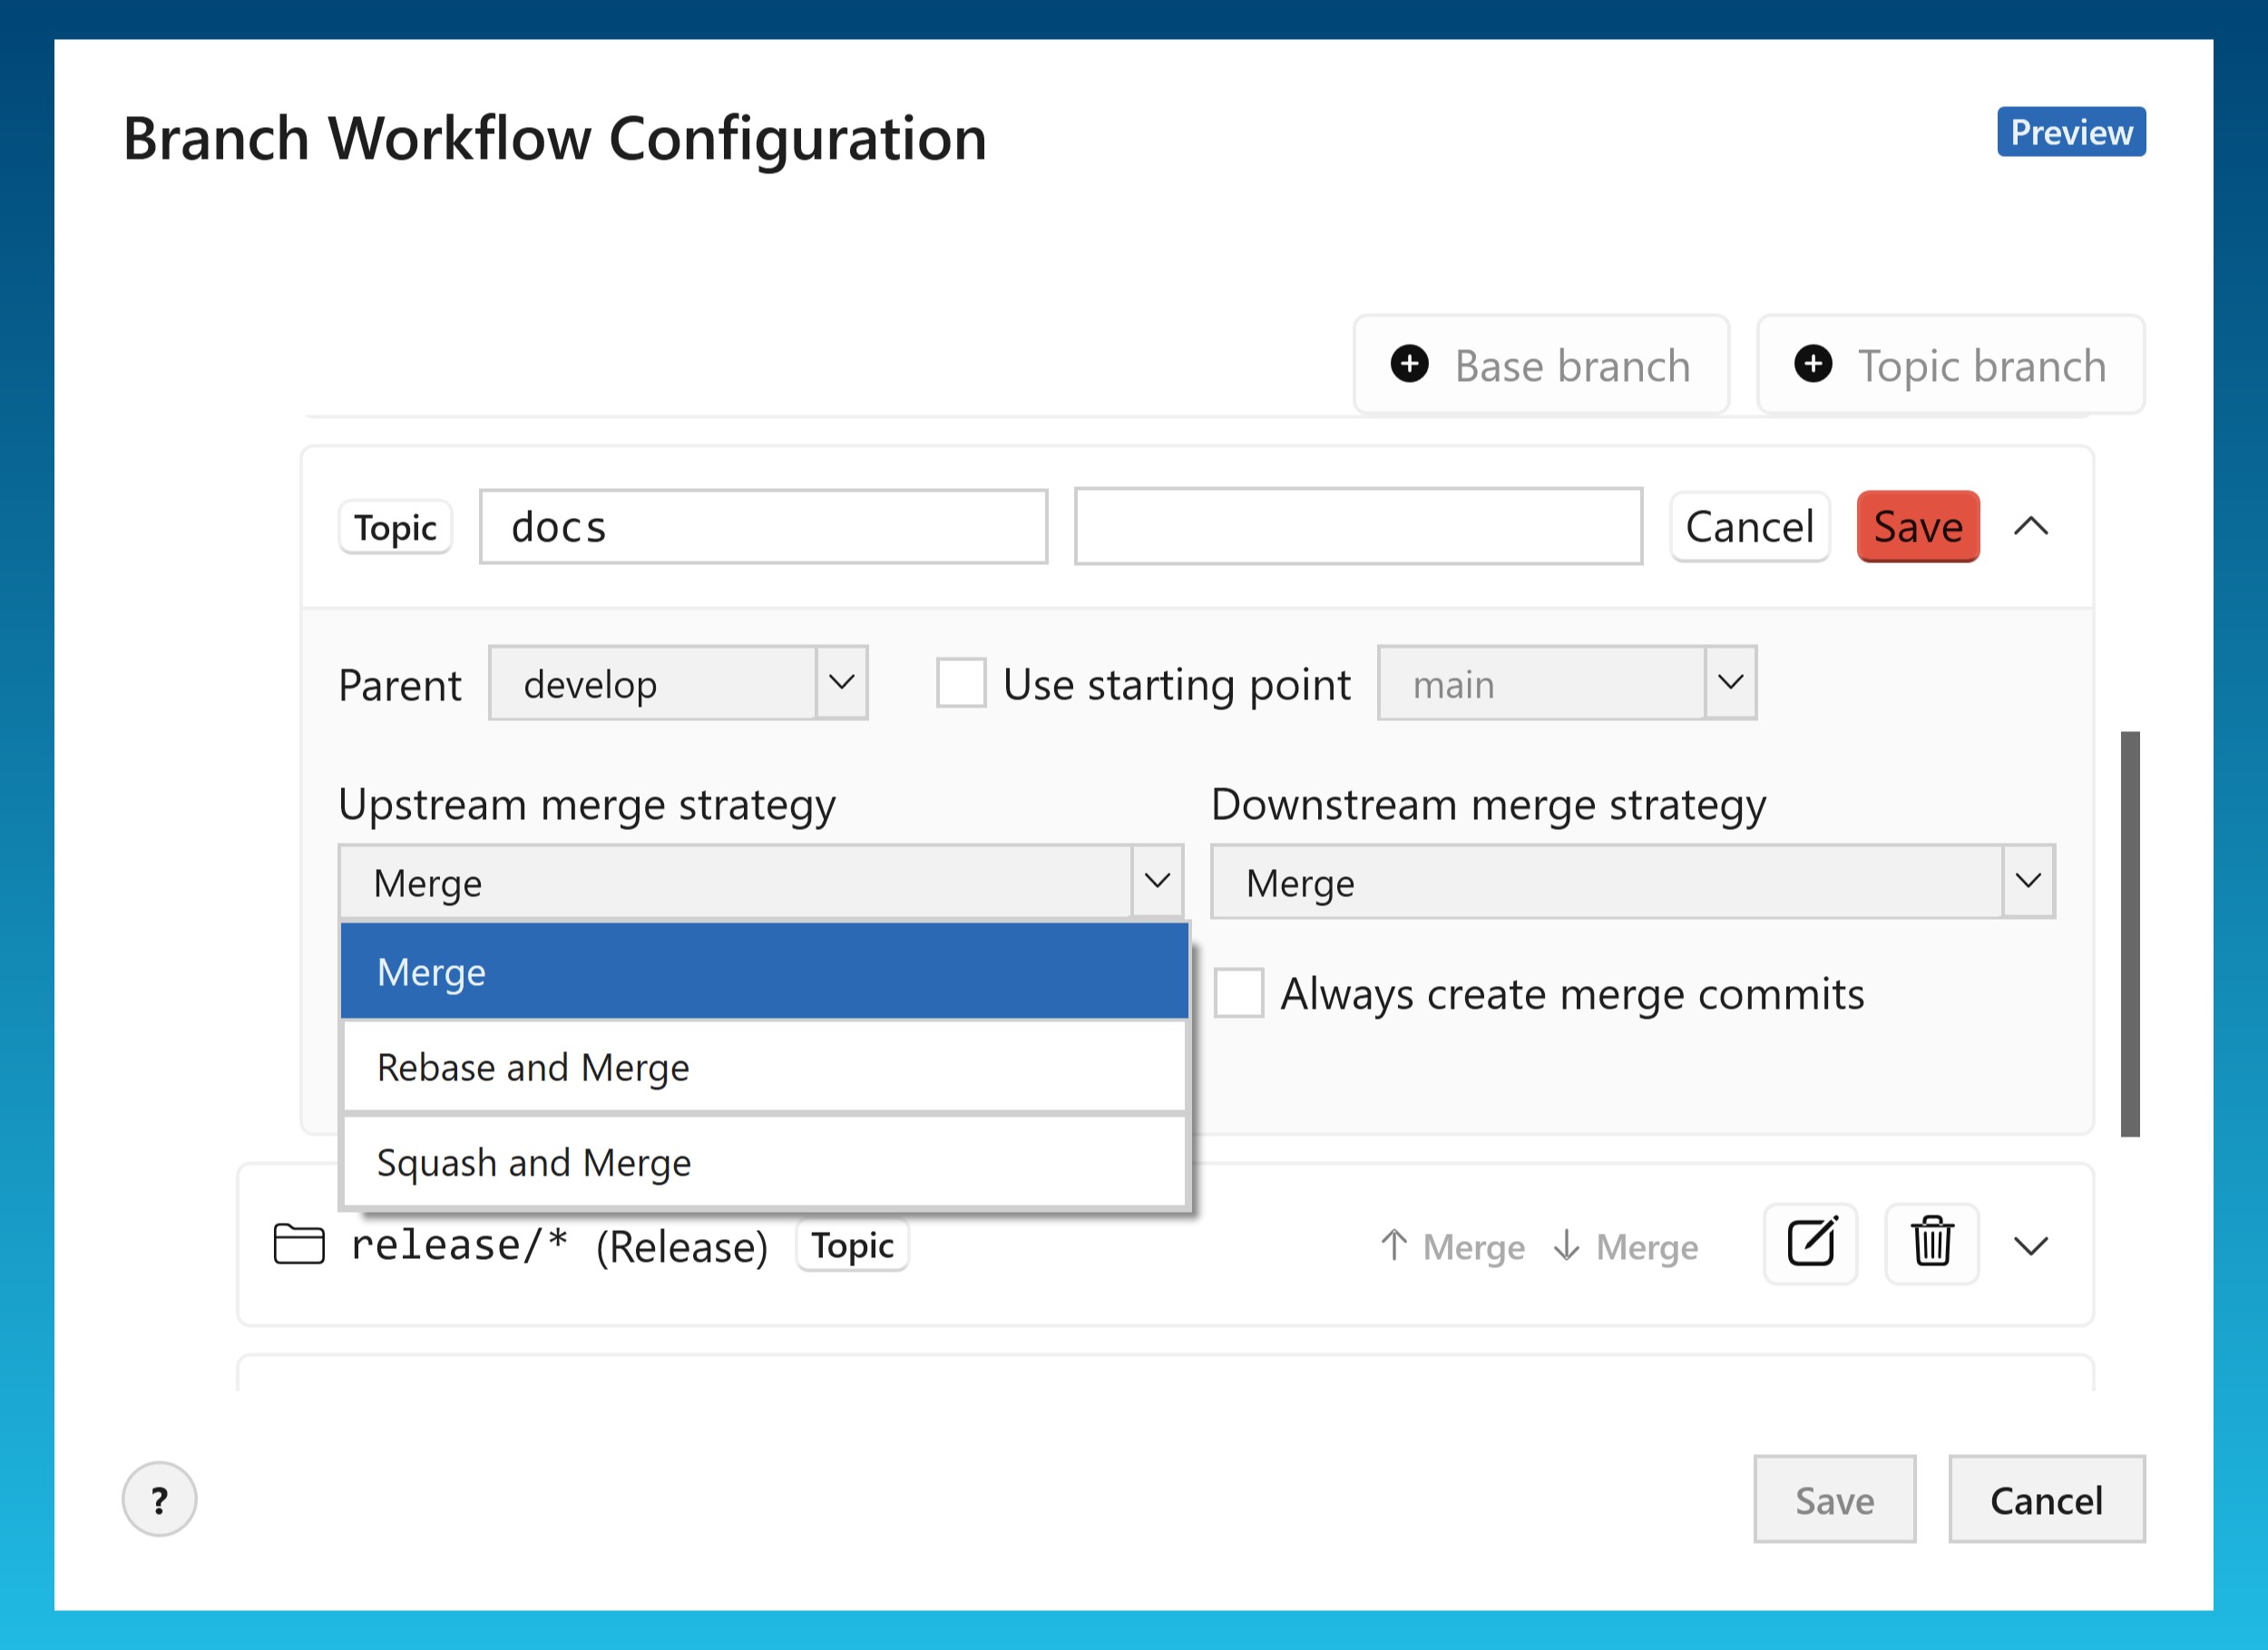Expand the release/* row chevron
The image size is (2268, 1650).
(x=2031, y=1246)
